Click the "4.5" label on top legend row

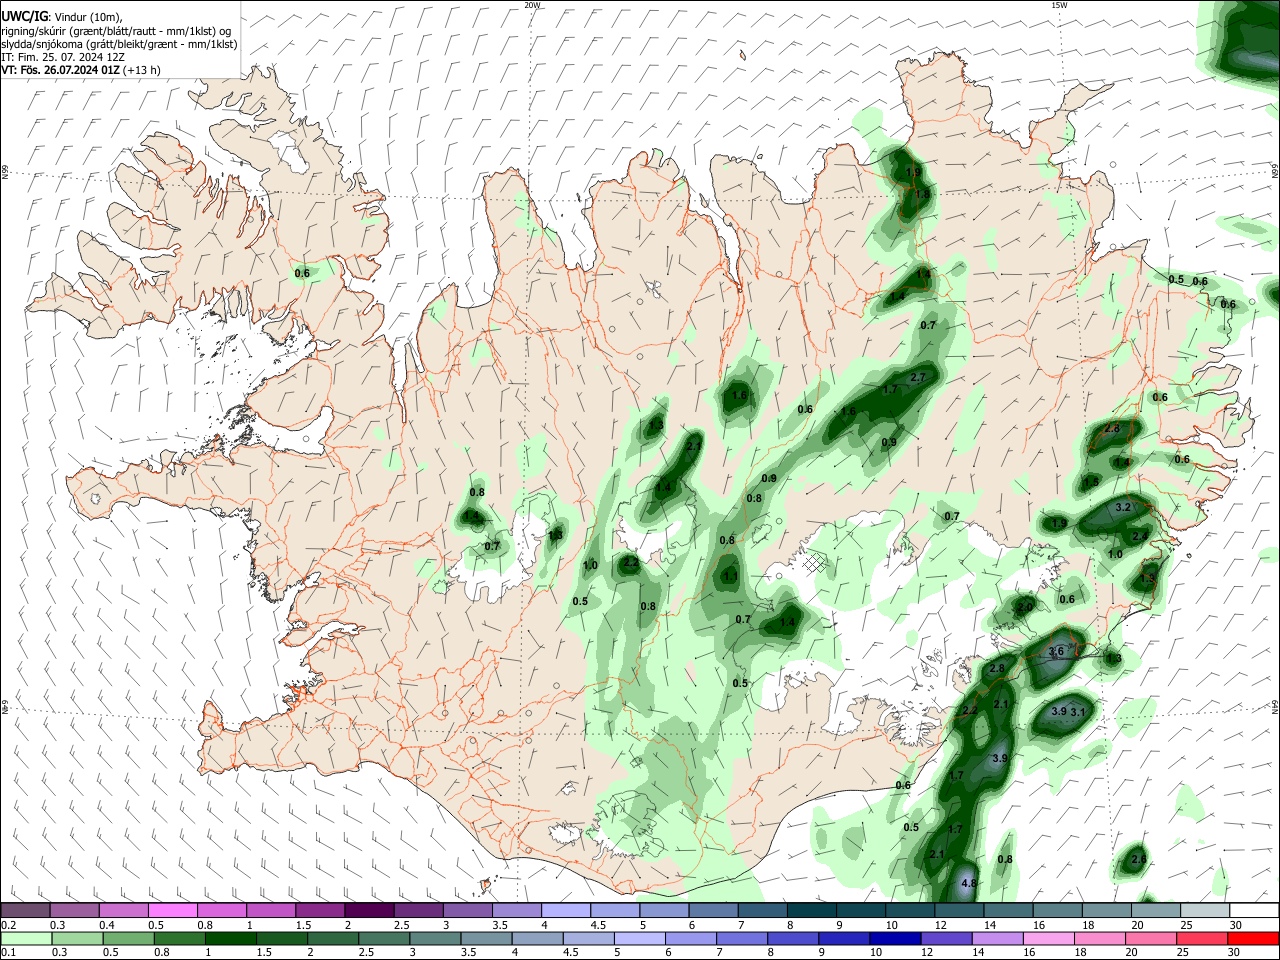598,925
